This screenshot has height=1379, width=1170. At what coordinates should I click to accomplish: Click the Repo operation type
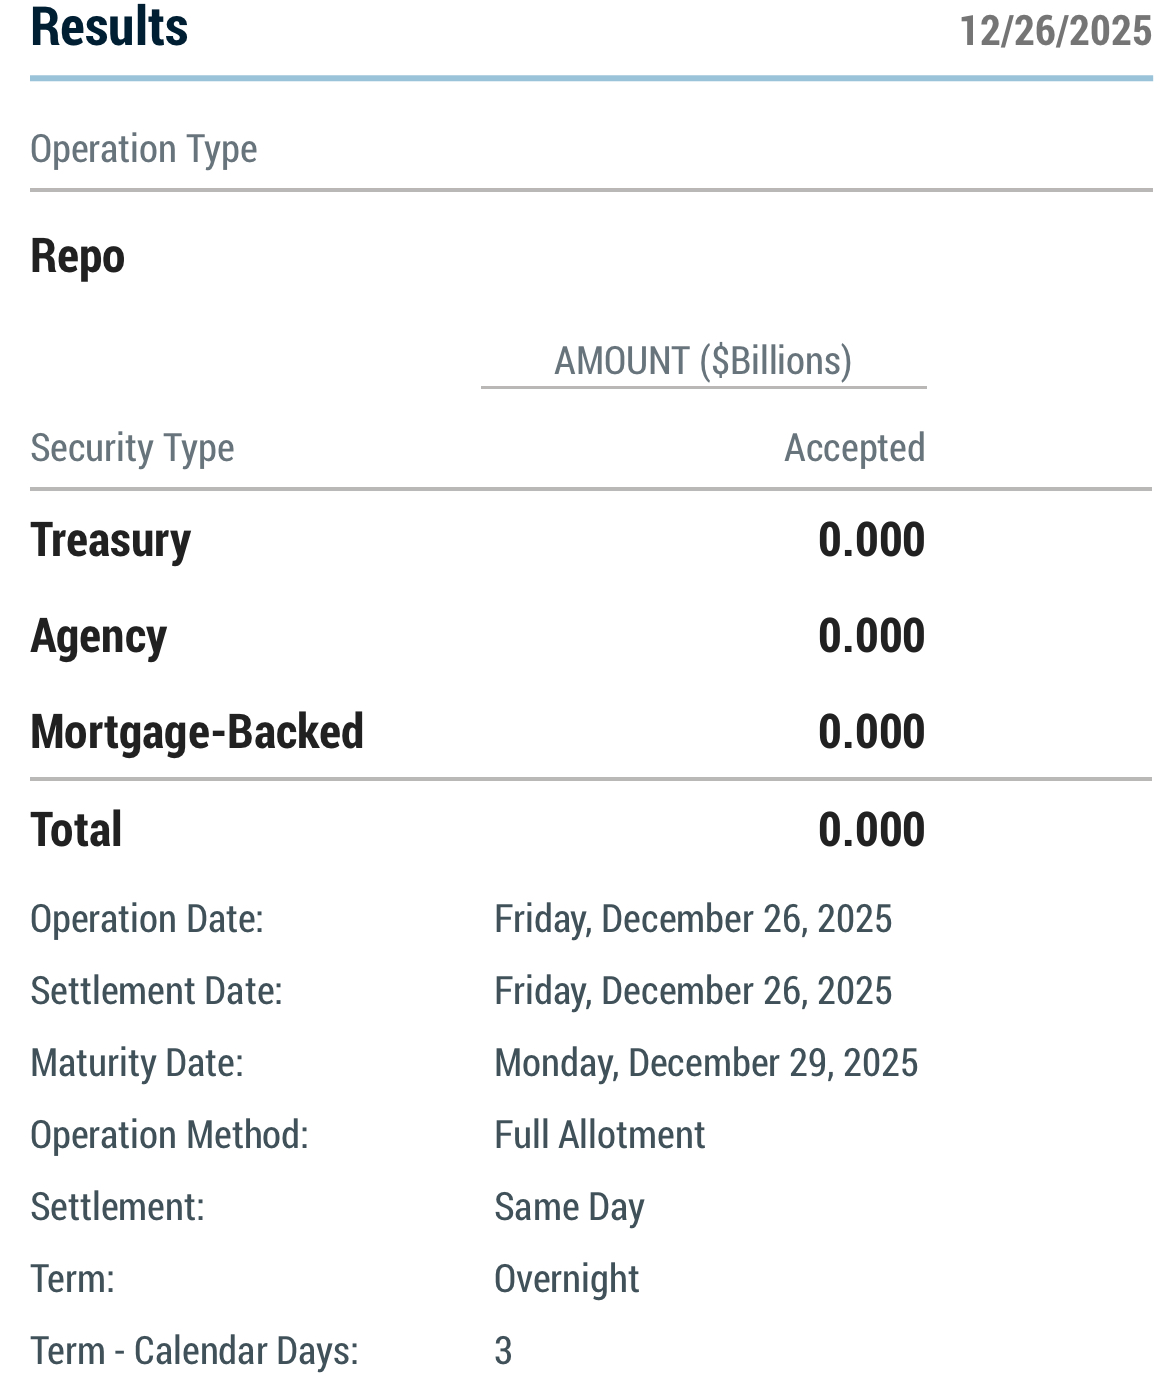click(x=78, y=256)
